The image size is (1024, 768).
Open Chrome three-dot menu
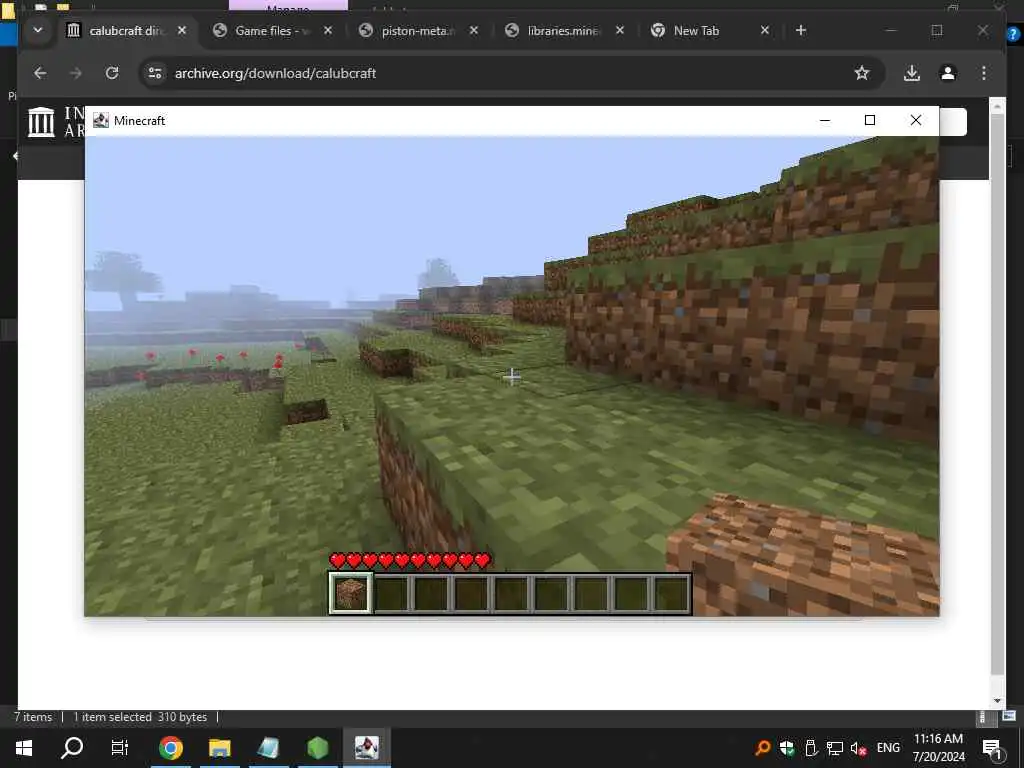pyautogui.click(x=984, y=73)
